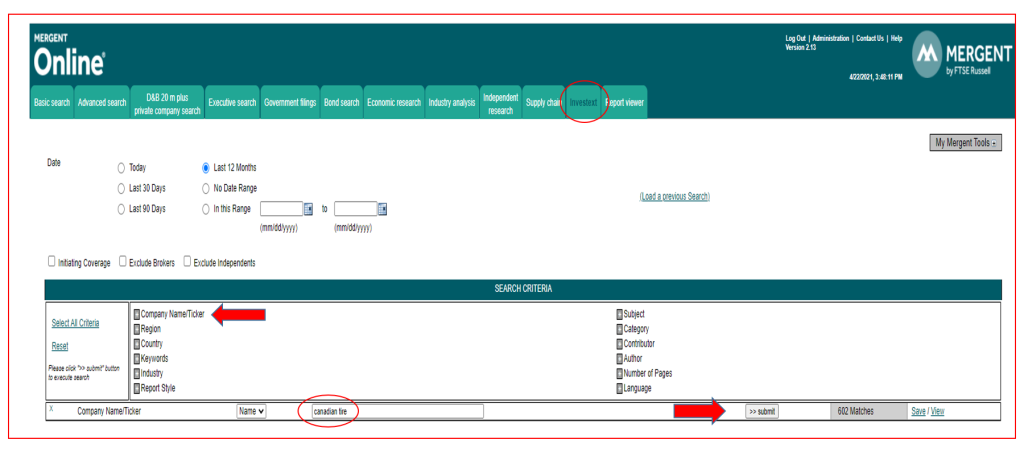Switch to the Government filings tab

pos(290,103)
